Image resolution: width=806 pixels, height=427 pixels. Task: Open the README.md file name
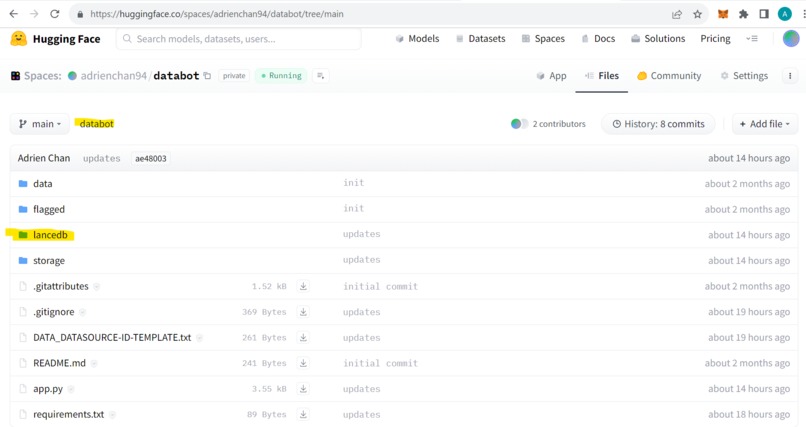pos(59,363)
